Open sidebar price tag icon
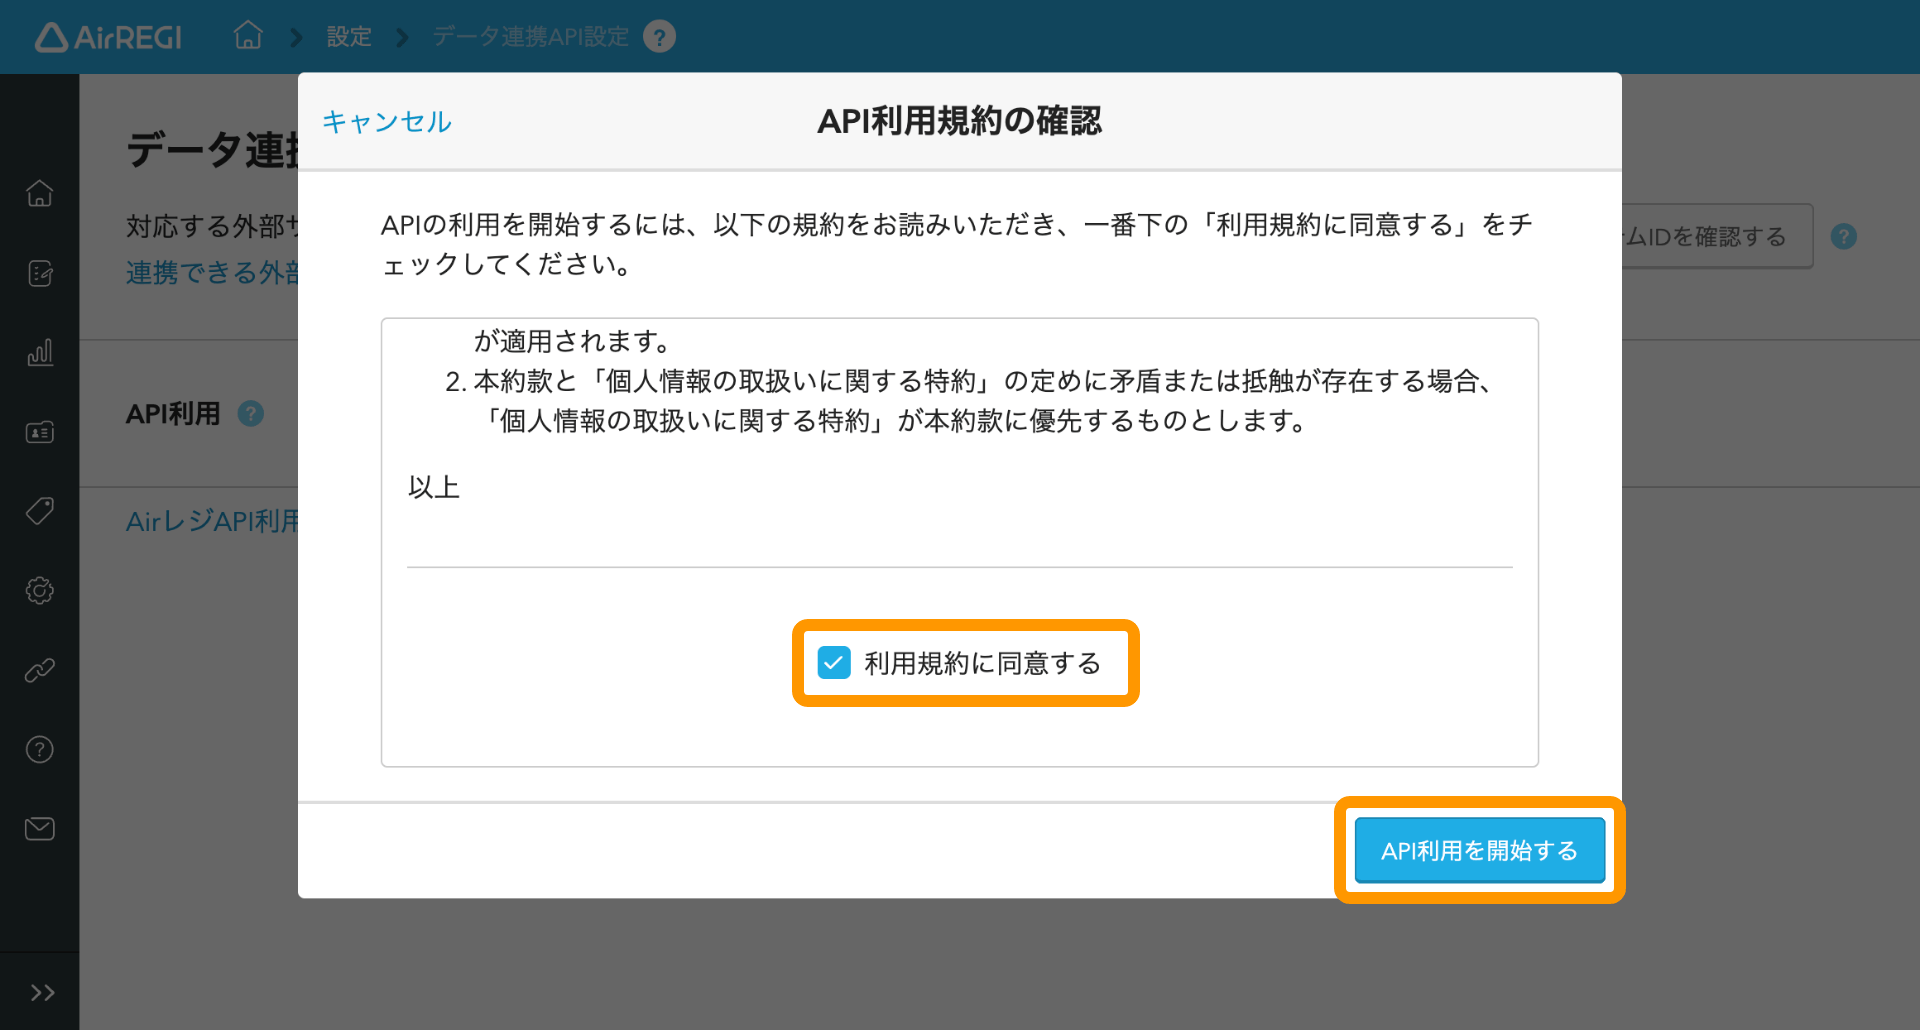This screenshot has width=1920, height=1030. pyautogui.click(x=40, y=511)
